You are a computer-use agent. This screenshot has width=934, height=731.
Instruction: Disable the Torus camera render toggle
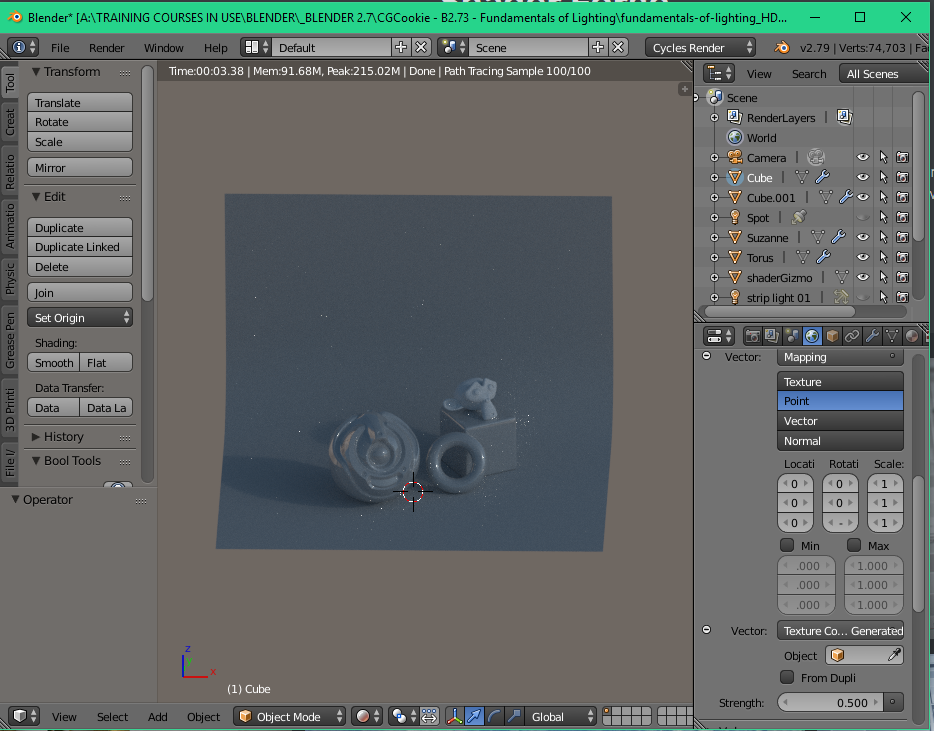[x=902, y=257]
